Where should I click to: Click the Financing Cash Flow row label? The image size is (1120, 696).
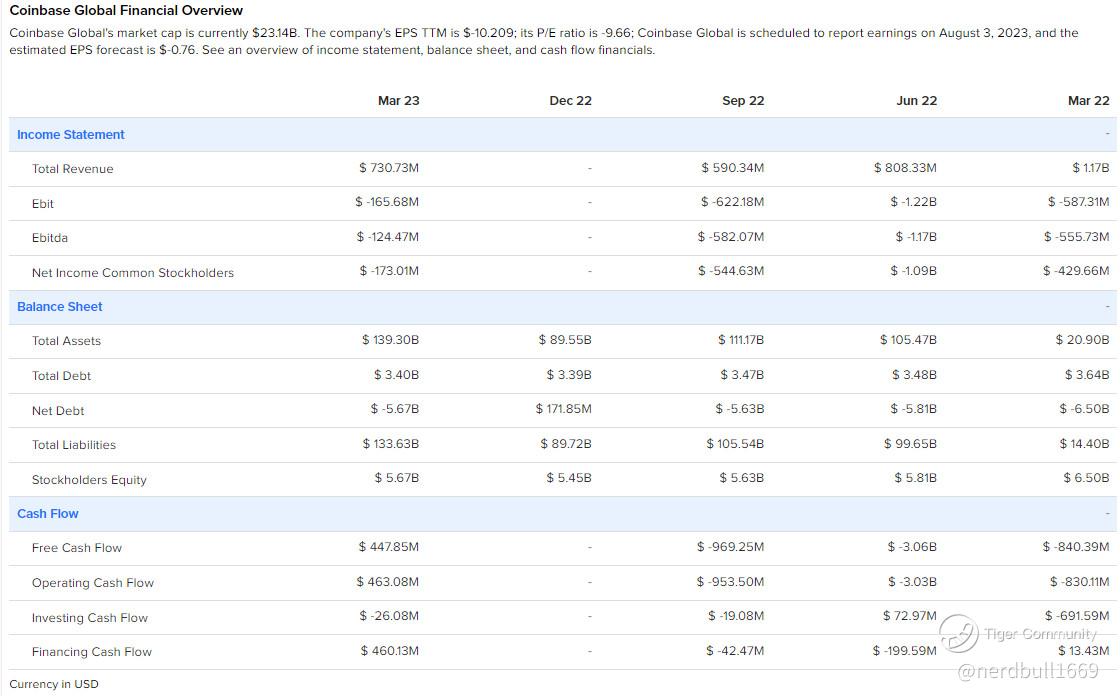pyautogui.click(x=91, y=652)
